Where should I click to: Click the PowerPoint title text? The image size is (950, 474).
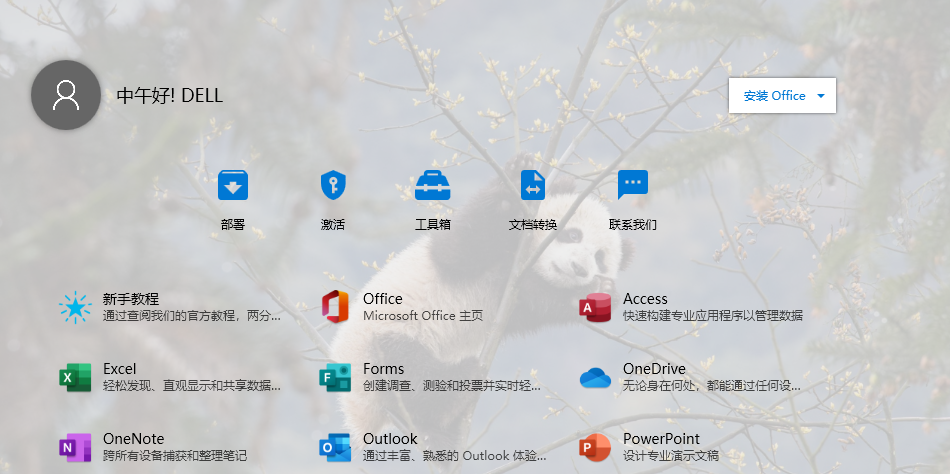pyautogui.click(x=661, y=438)
